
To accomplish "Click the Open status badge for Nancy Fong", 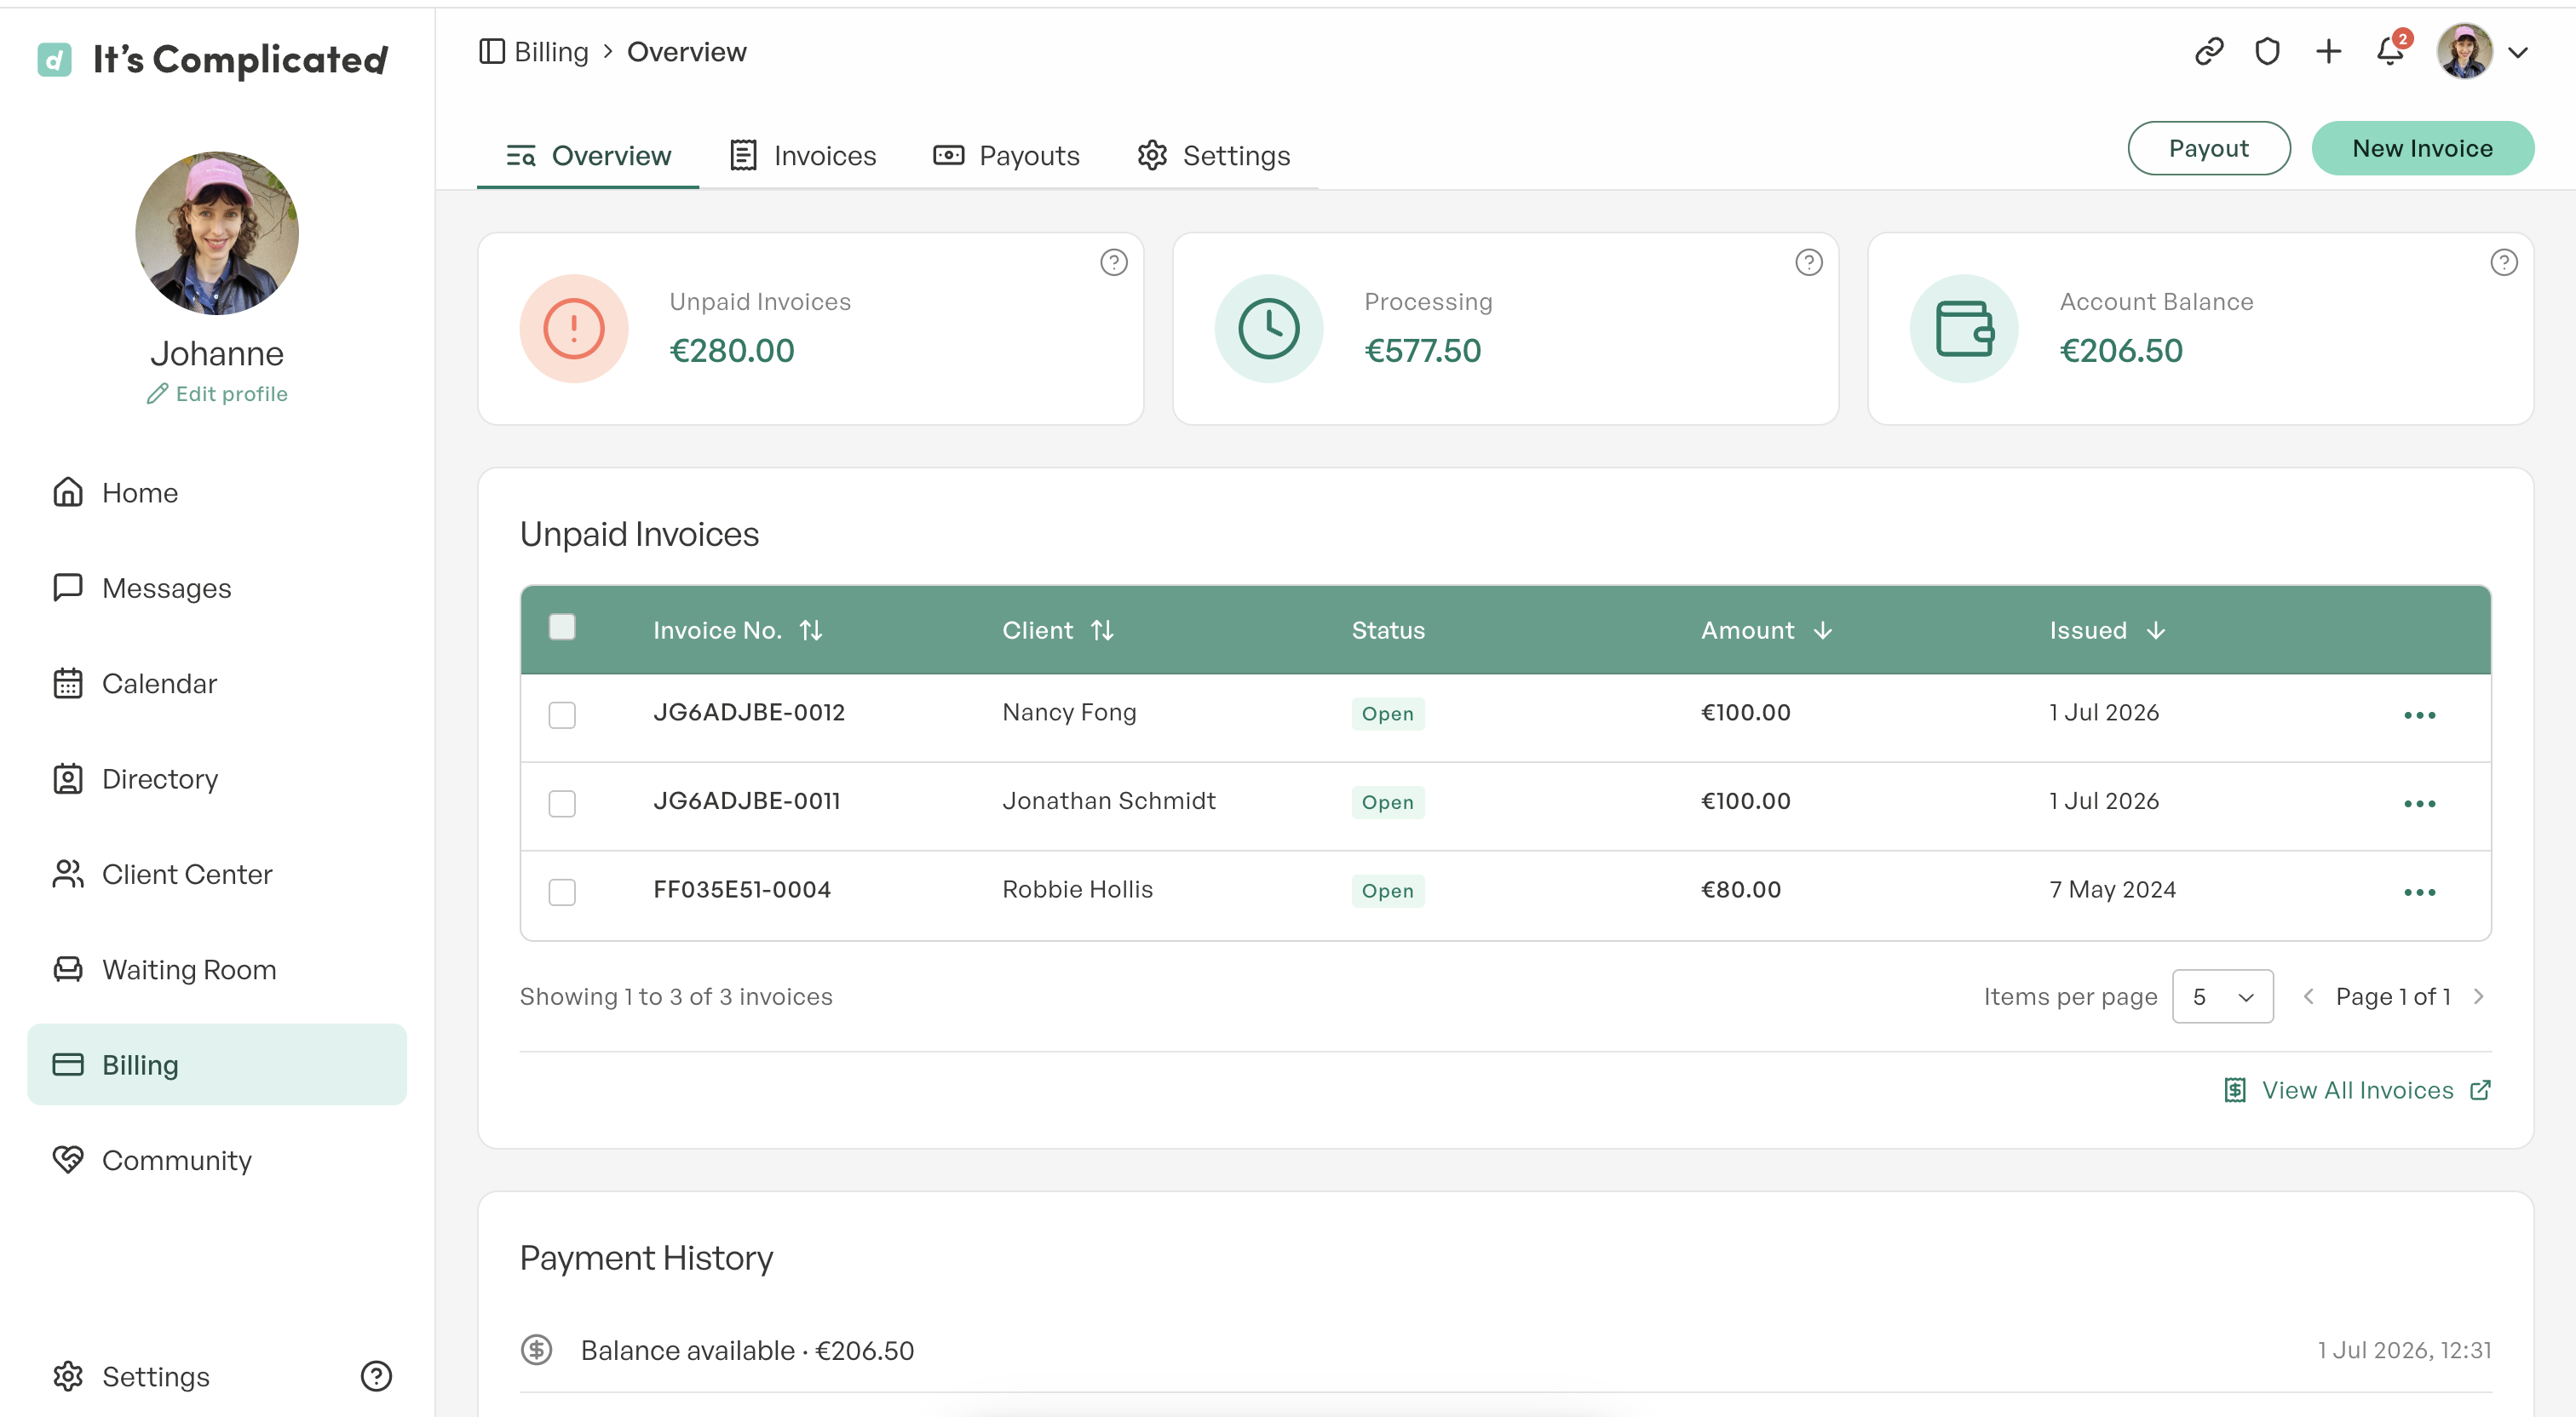I will click(x=1387, y=714).
